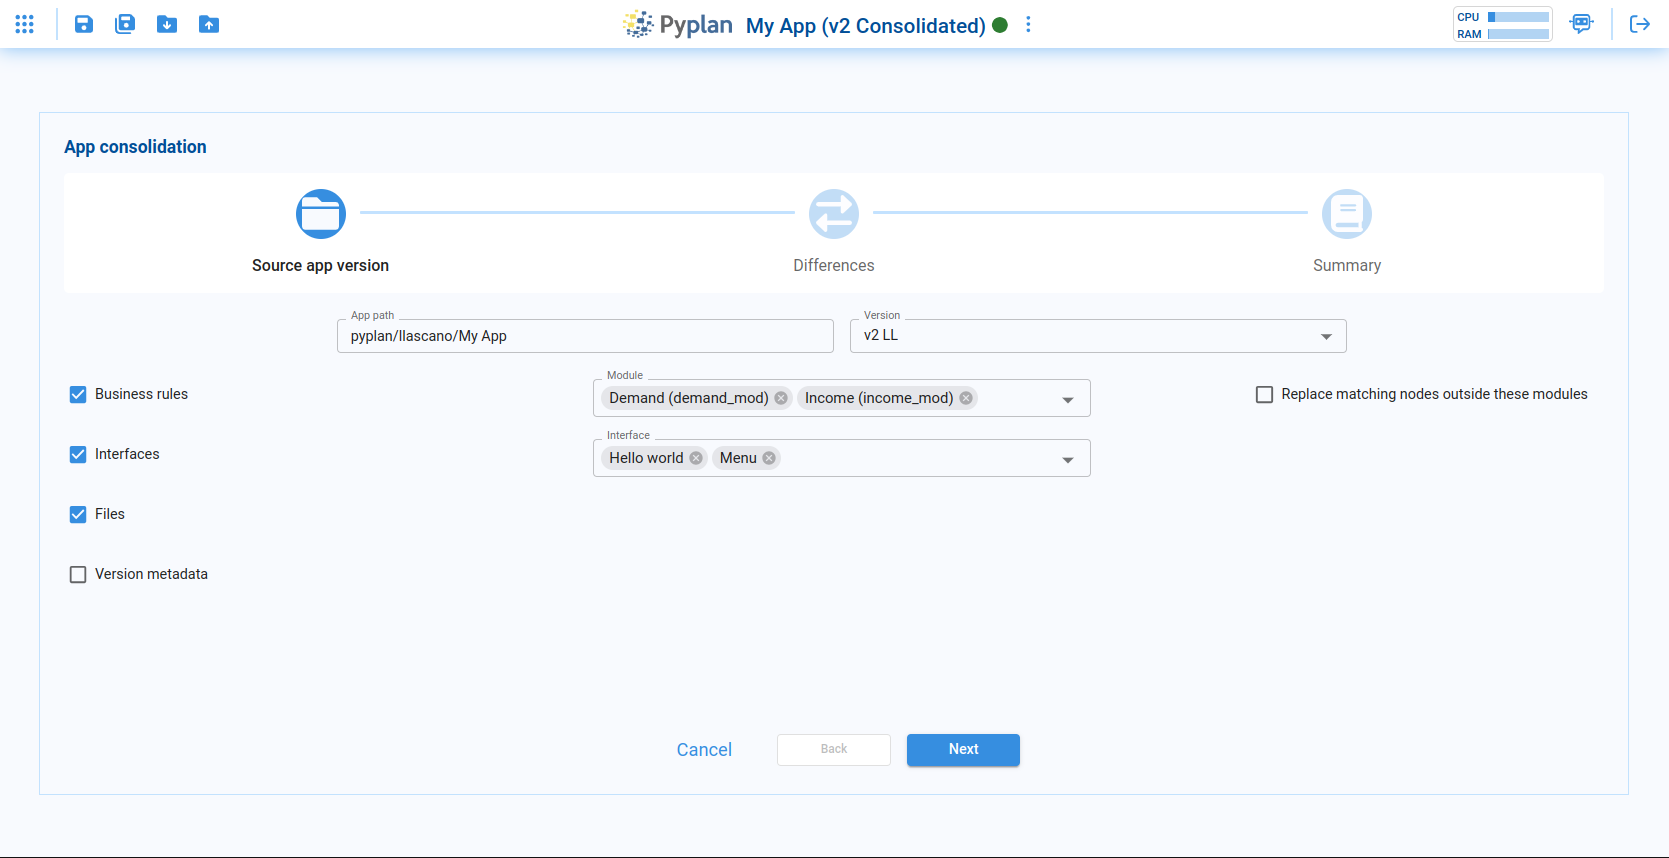Open the three-dot app options menu
1669x858 pixels.
1028,25
